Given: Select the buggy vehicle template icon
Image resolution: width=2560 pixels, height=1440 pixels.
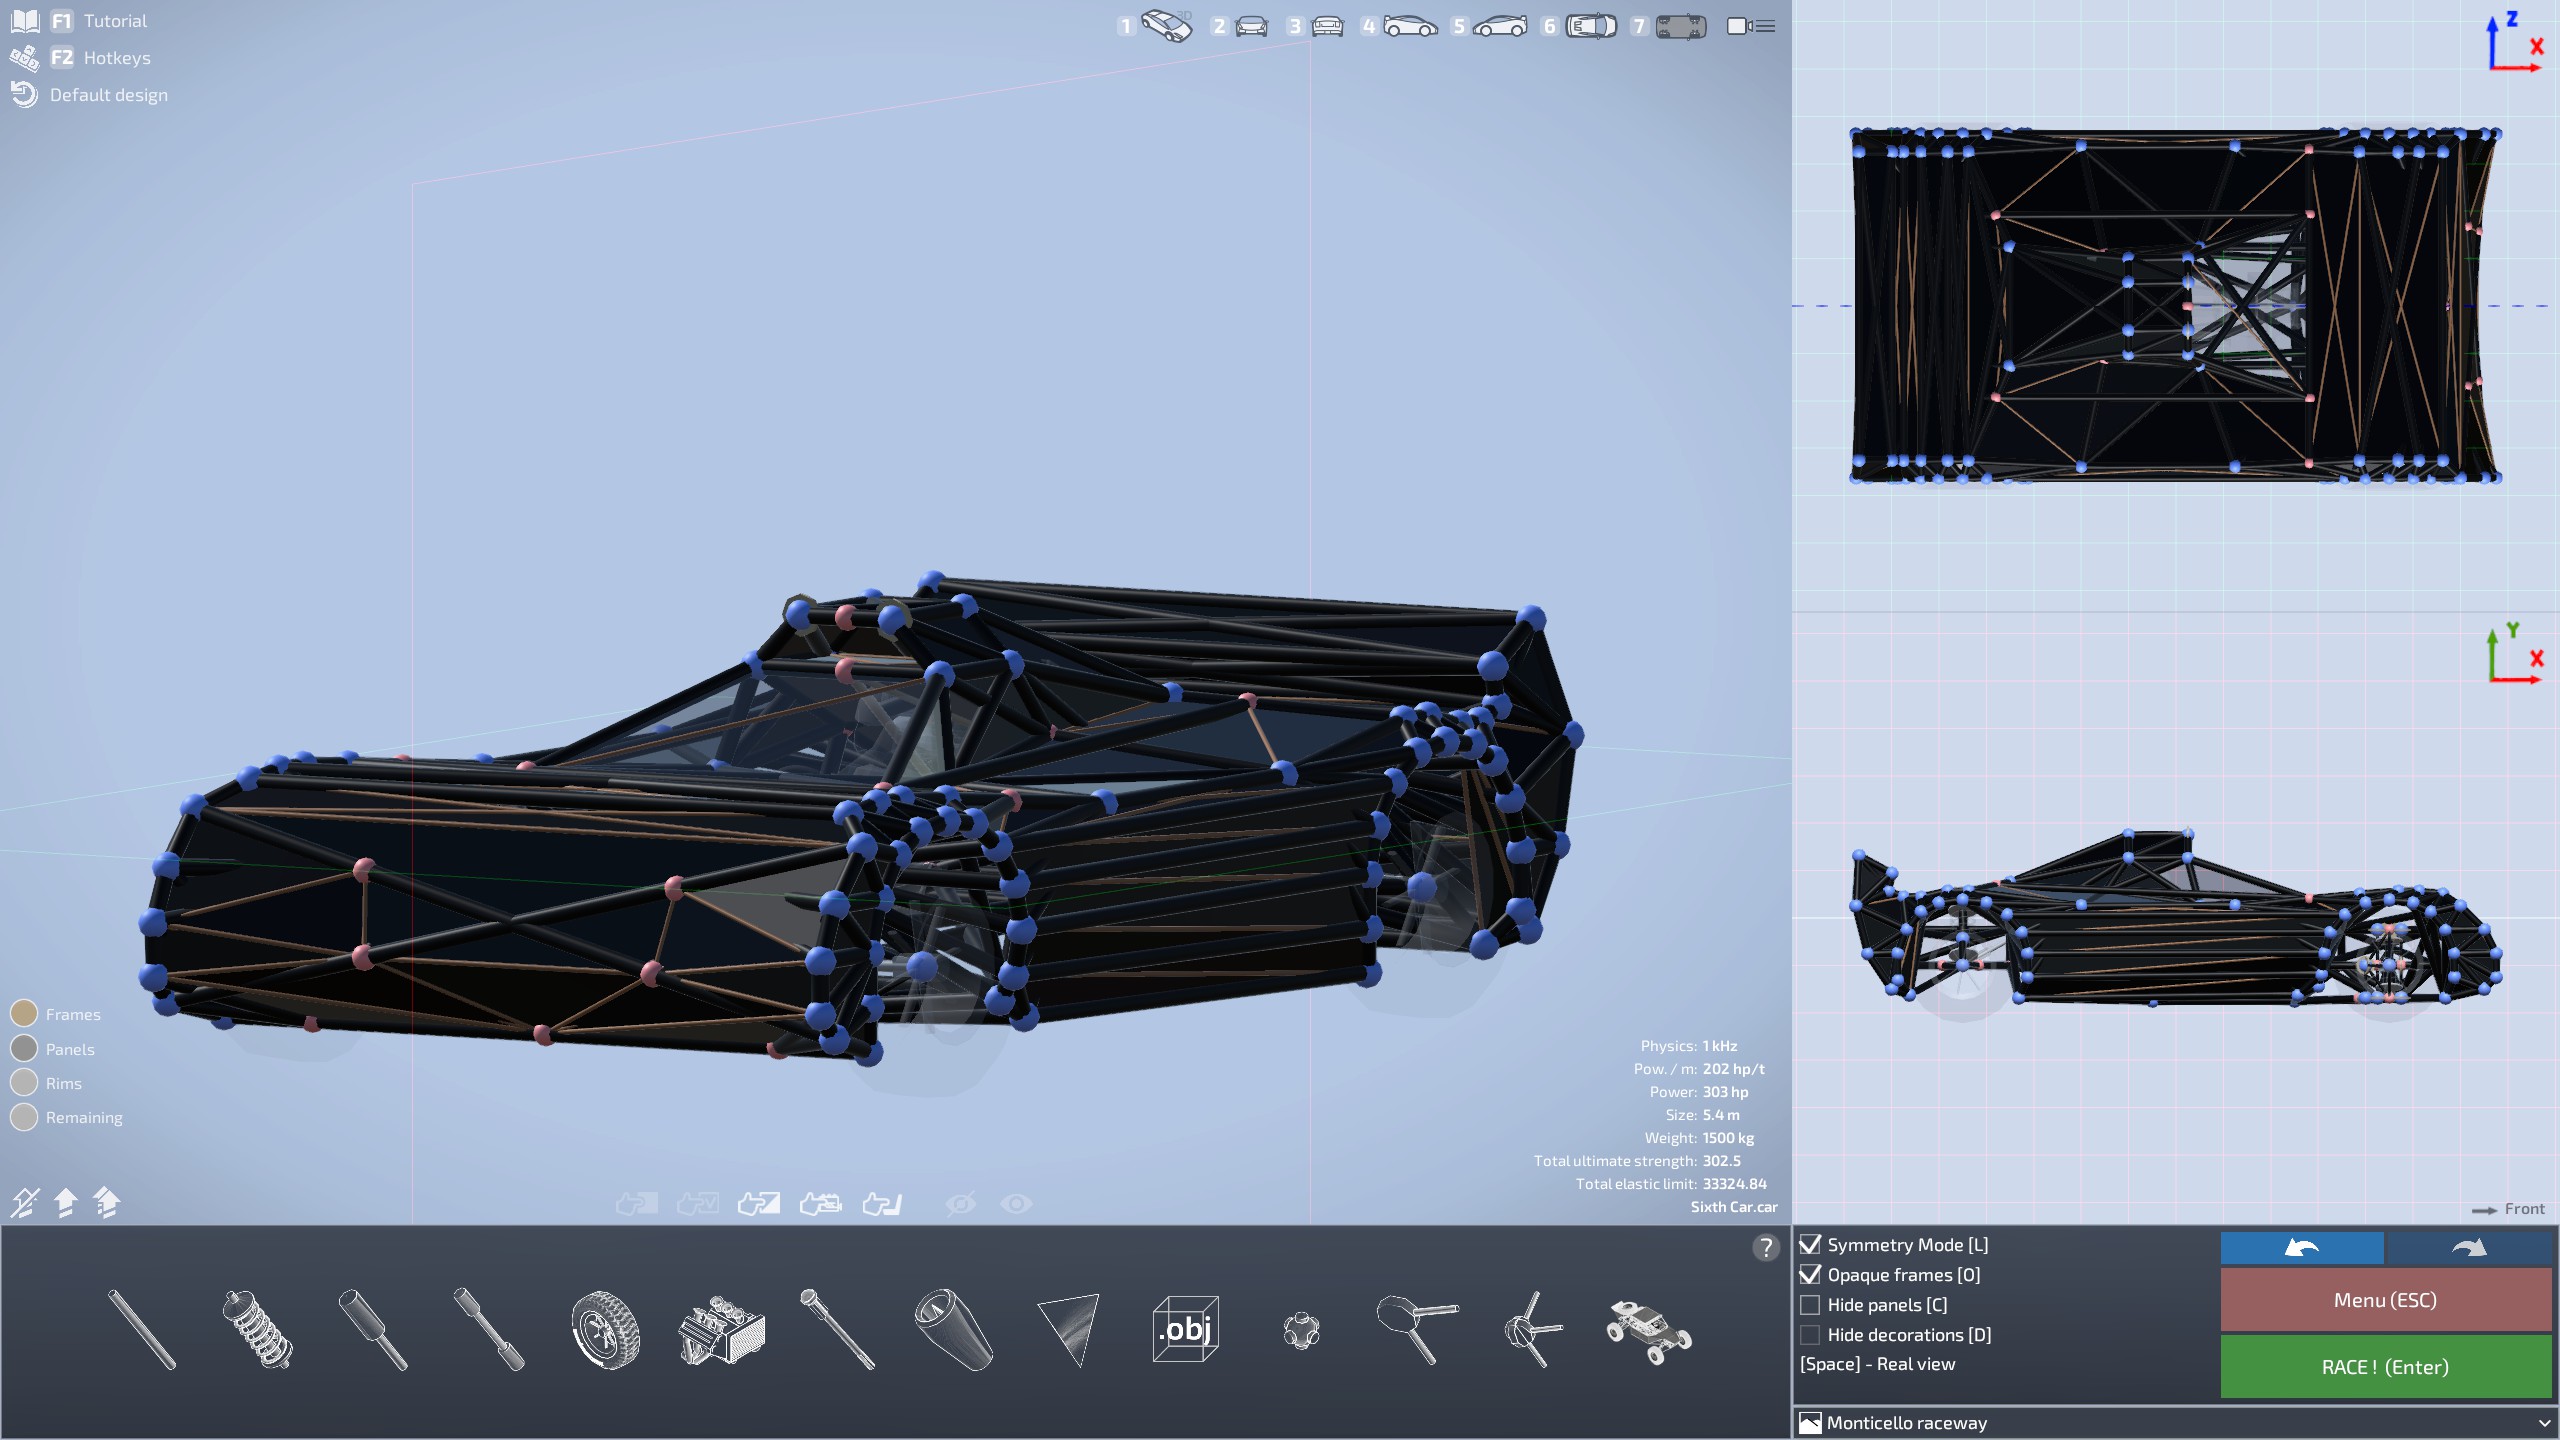Looking at the screenshot, I should 1648,1330.
